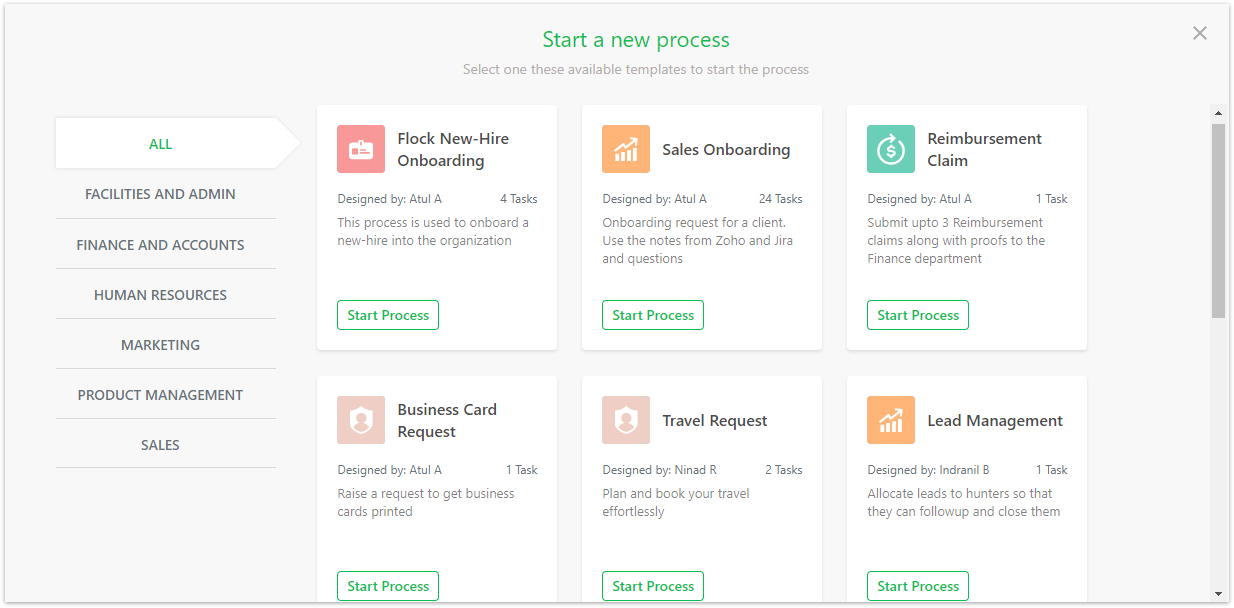Click the Reimbursement Claim title

pyautogui.click(x=984, y=149)
